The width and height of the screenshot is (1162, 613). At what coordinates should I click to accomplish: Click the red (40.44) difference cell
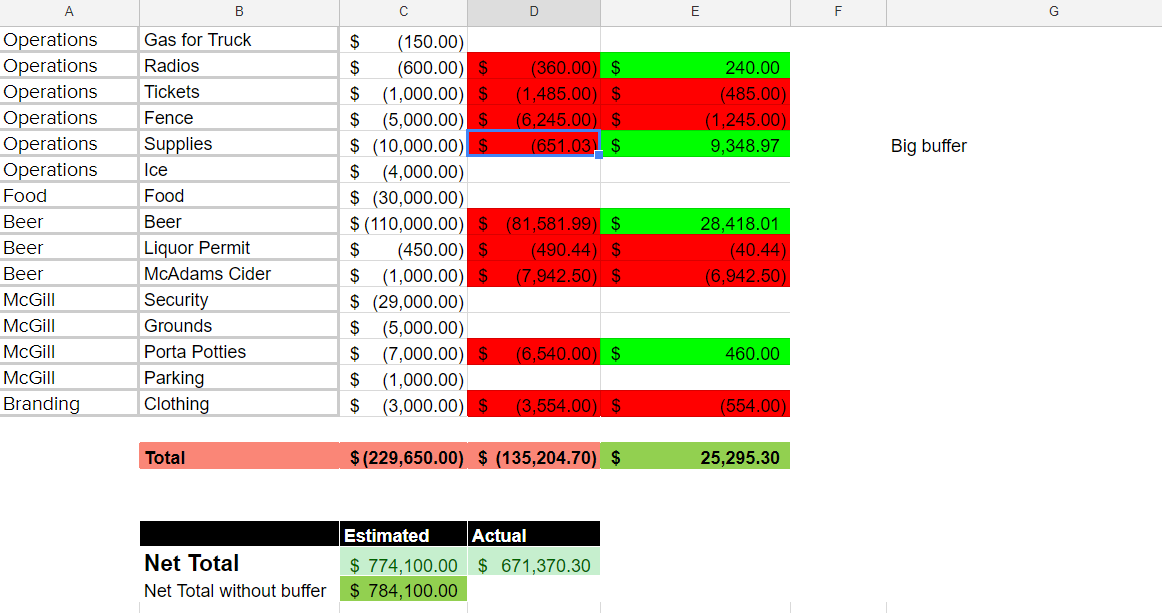pos(695,248)
